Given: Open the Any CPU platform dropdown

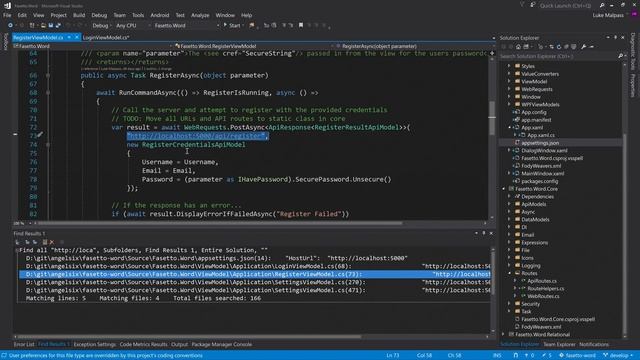Looking at the screenshot, I should tap(133, 25).
